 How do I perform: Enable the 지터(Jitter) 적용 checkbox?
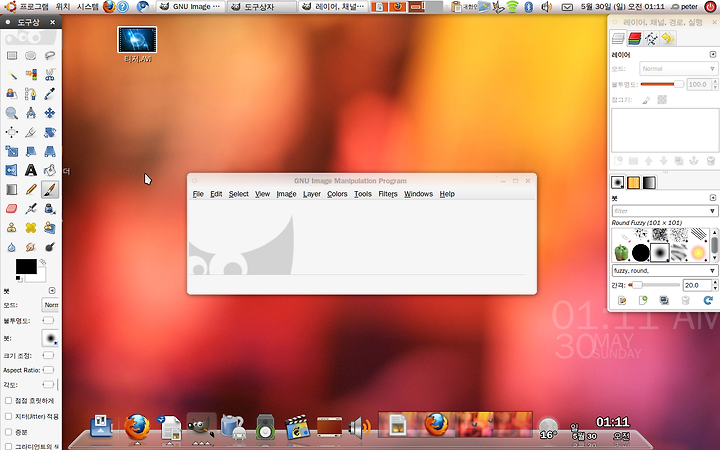8,416
